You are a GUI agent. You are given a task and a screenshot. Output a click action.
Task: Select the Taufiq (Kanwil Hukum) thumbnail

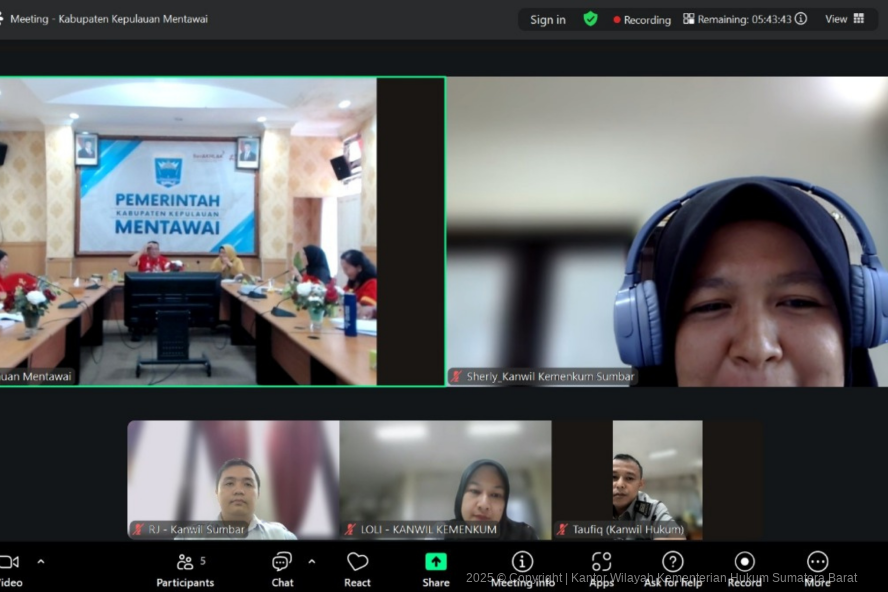[x=657, y=480]
